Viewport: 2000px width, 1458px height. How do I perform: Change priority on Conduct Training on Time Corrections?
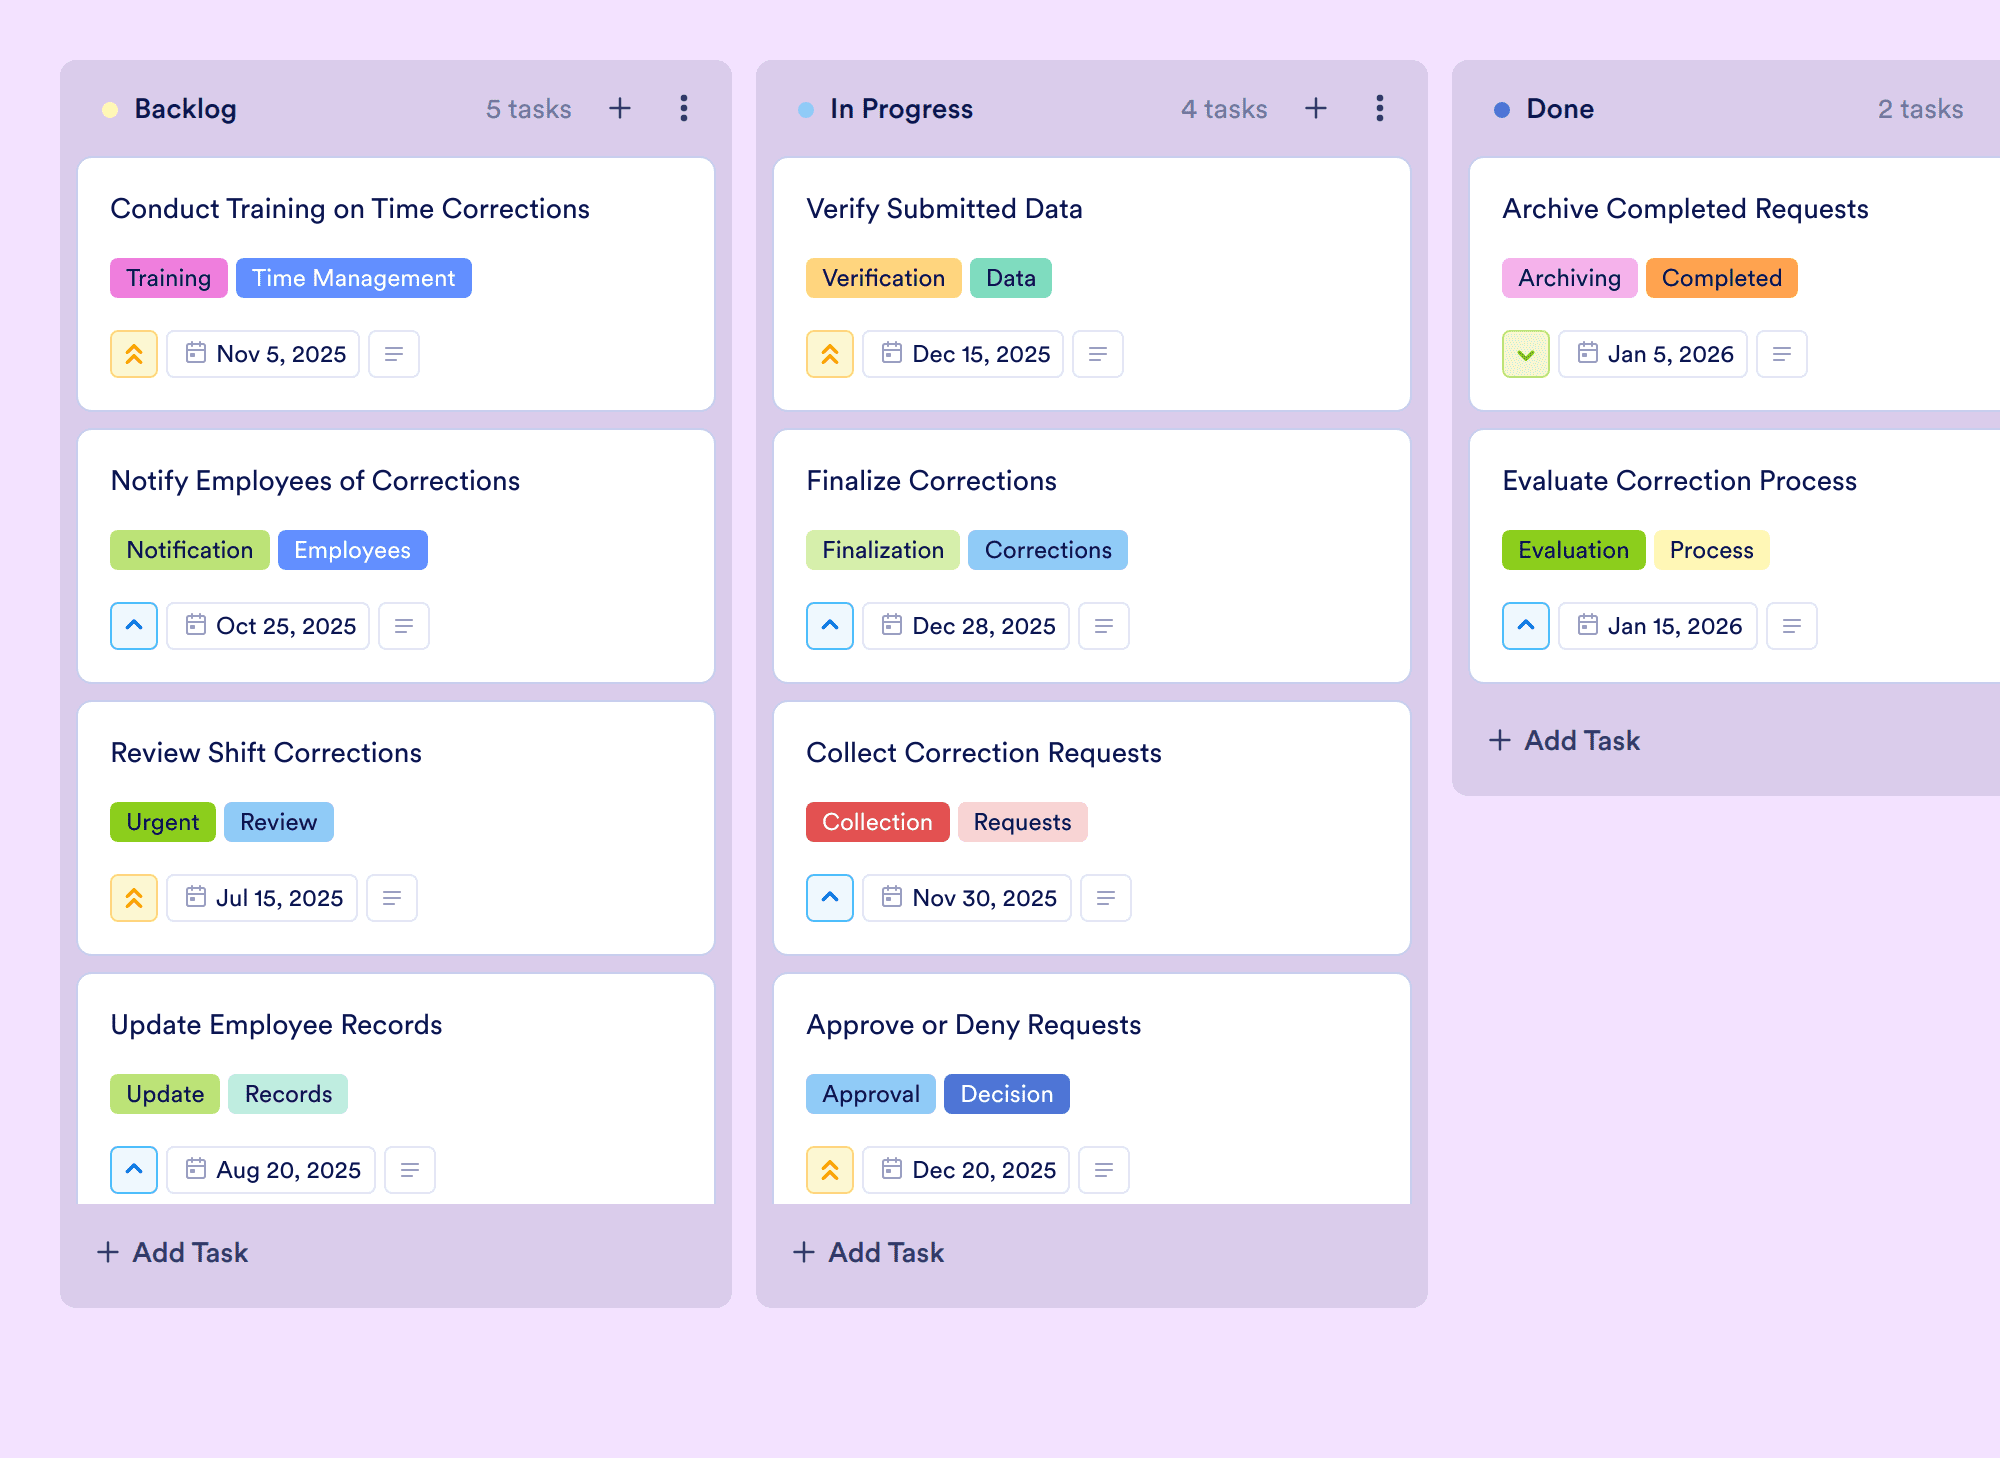(134, 354)
